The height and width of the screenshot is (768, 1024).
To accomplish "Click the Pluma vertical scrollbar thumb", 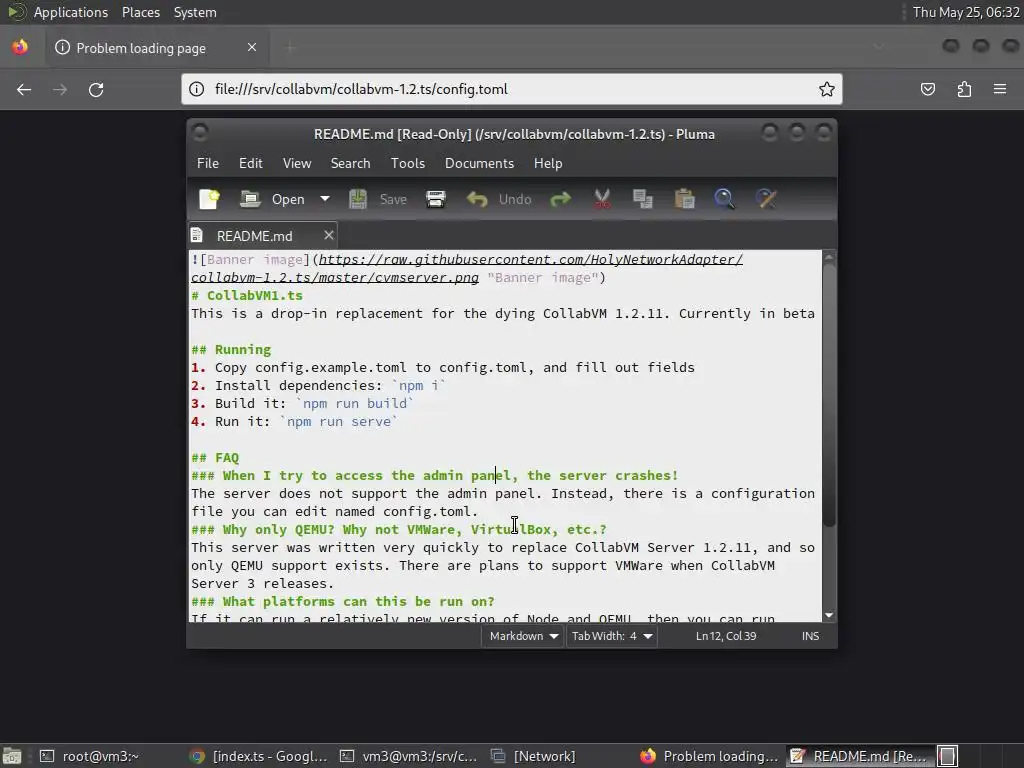I will 829,395.
